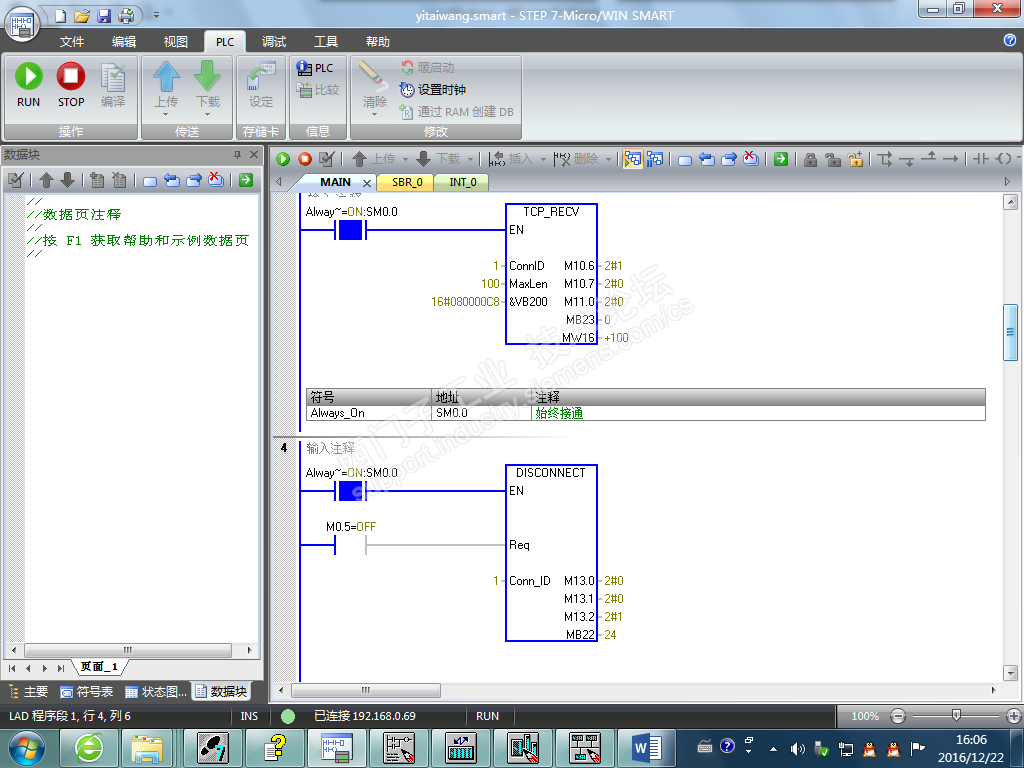
Task: Click the data block panel's upload arrow
Action: click(46, 180)
